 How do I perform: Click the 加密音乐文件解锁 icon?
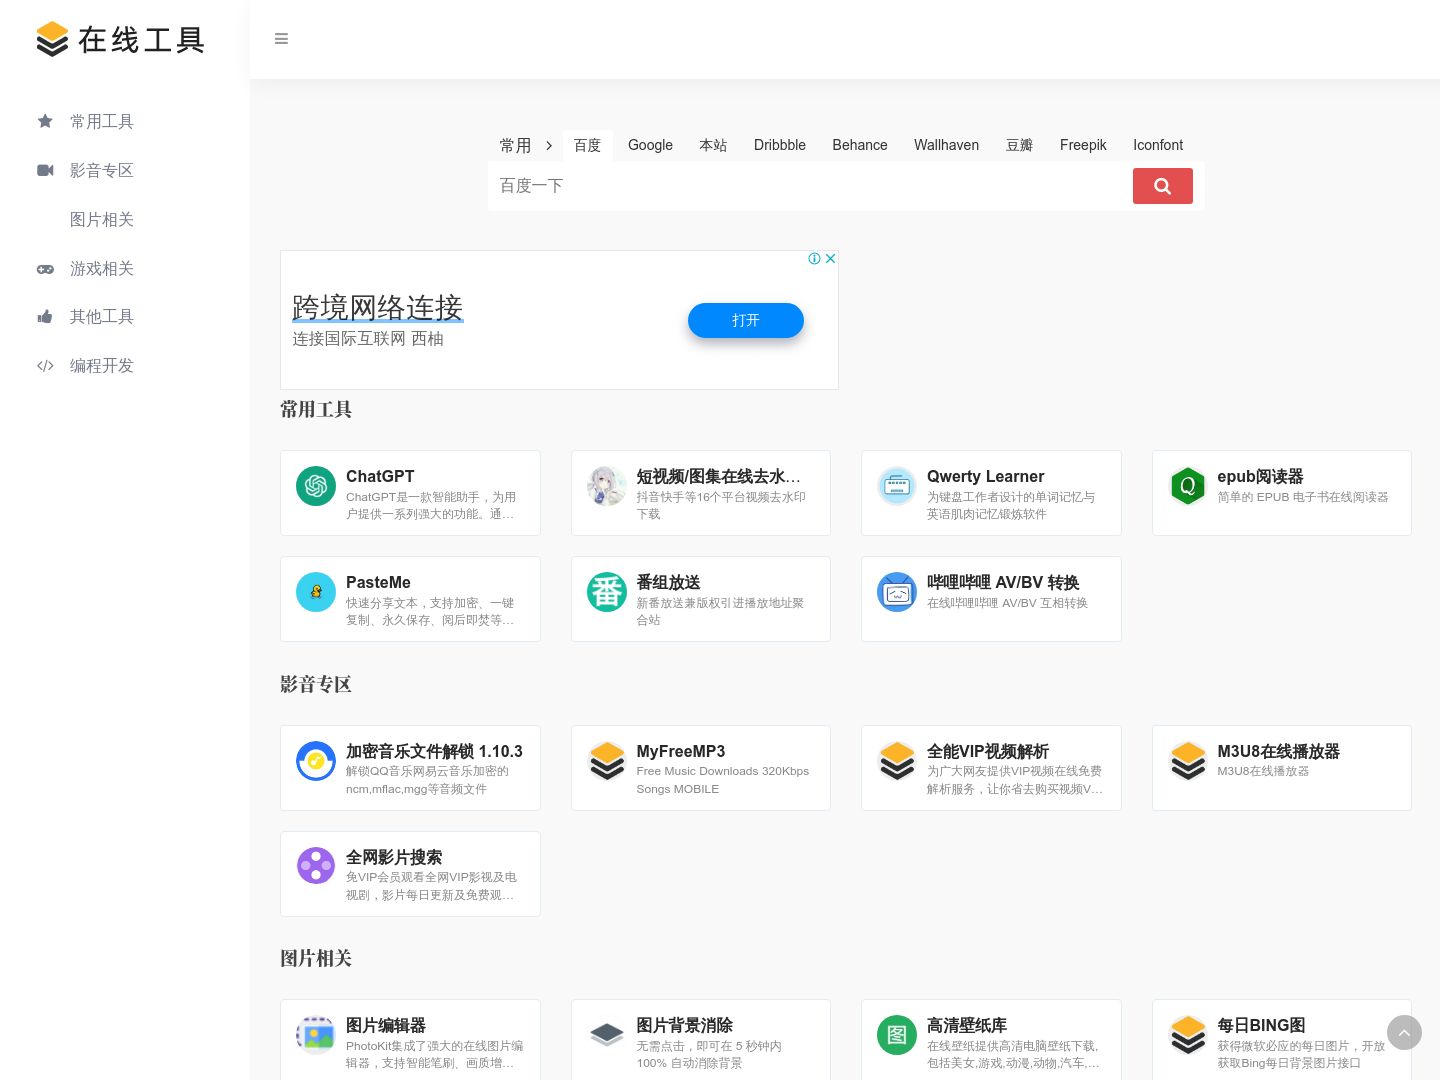(x=316, y=761)
